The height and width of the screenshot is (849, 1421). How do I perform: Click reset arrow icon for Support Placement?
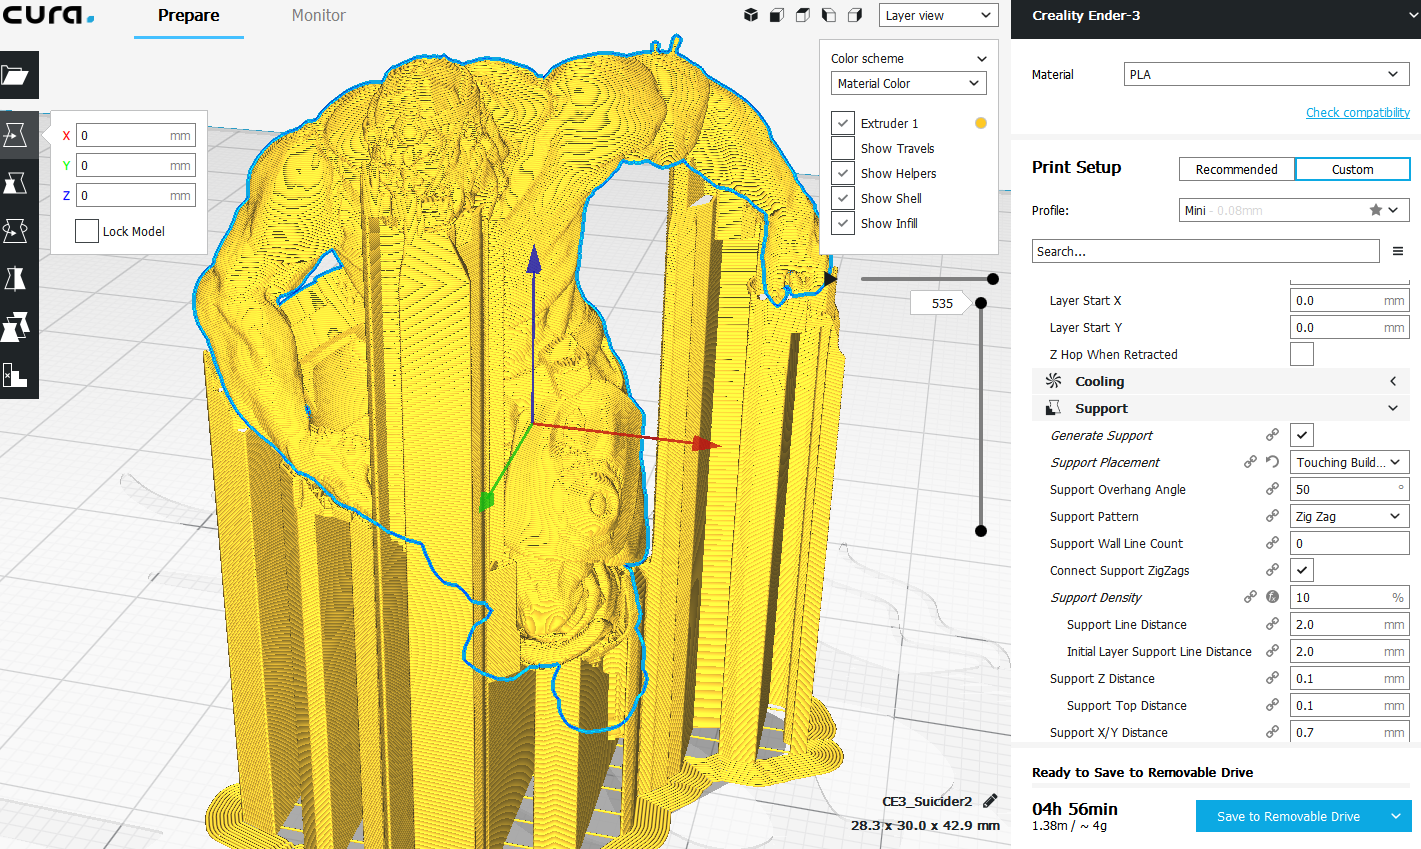coord(1272,462)
